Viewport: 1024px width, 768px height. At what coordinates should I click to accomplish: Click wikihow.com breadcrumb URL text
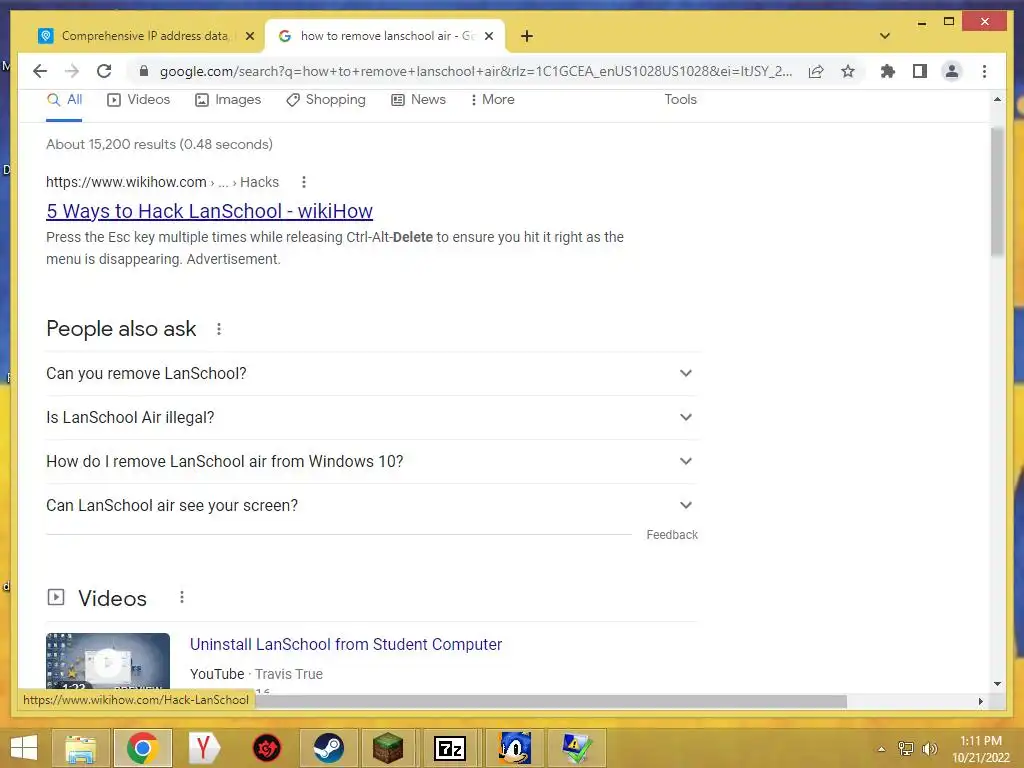(x=126, y=182)
